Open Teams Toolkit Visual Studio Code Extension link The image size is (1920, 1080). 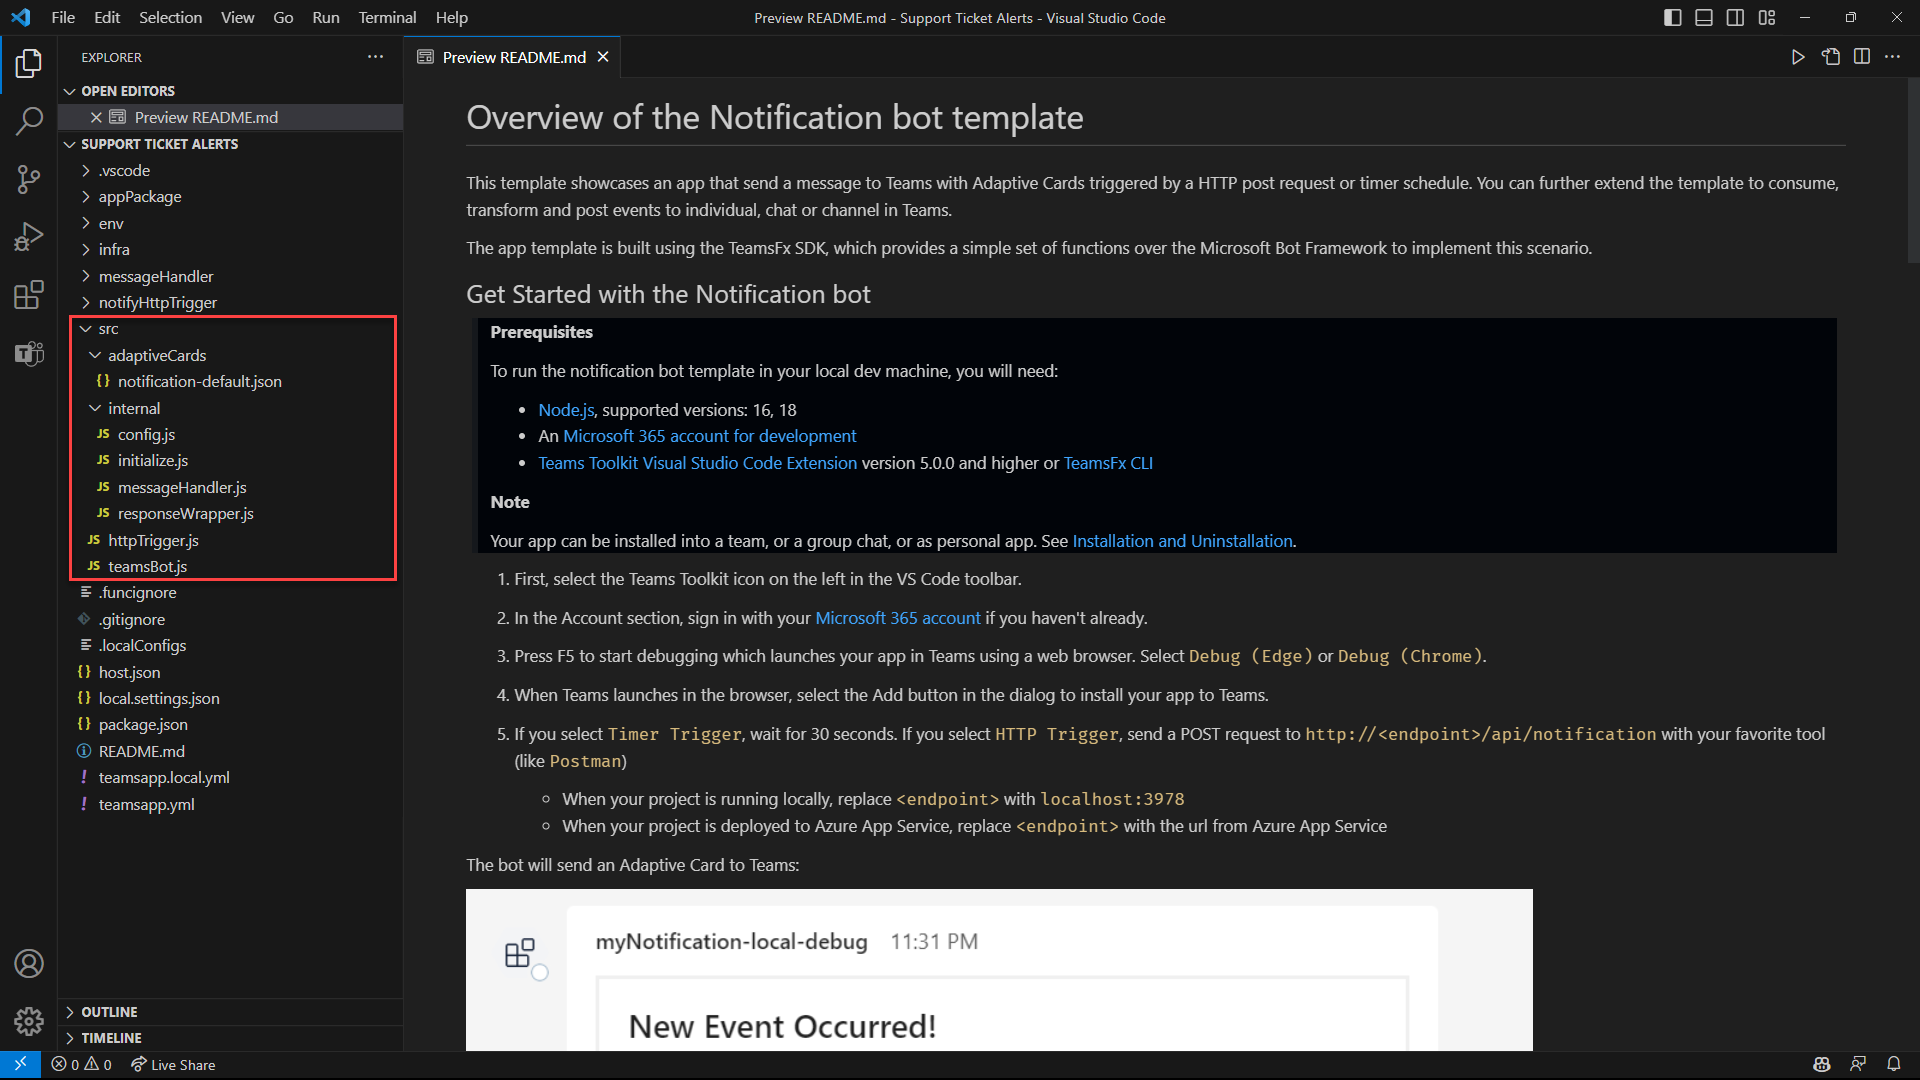tap(696, 463)
